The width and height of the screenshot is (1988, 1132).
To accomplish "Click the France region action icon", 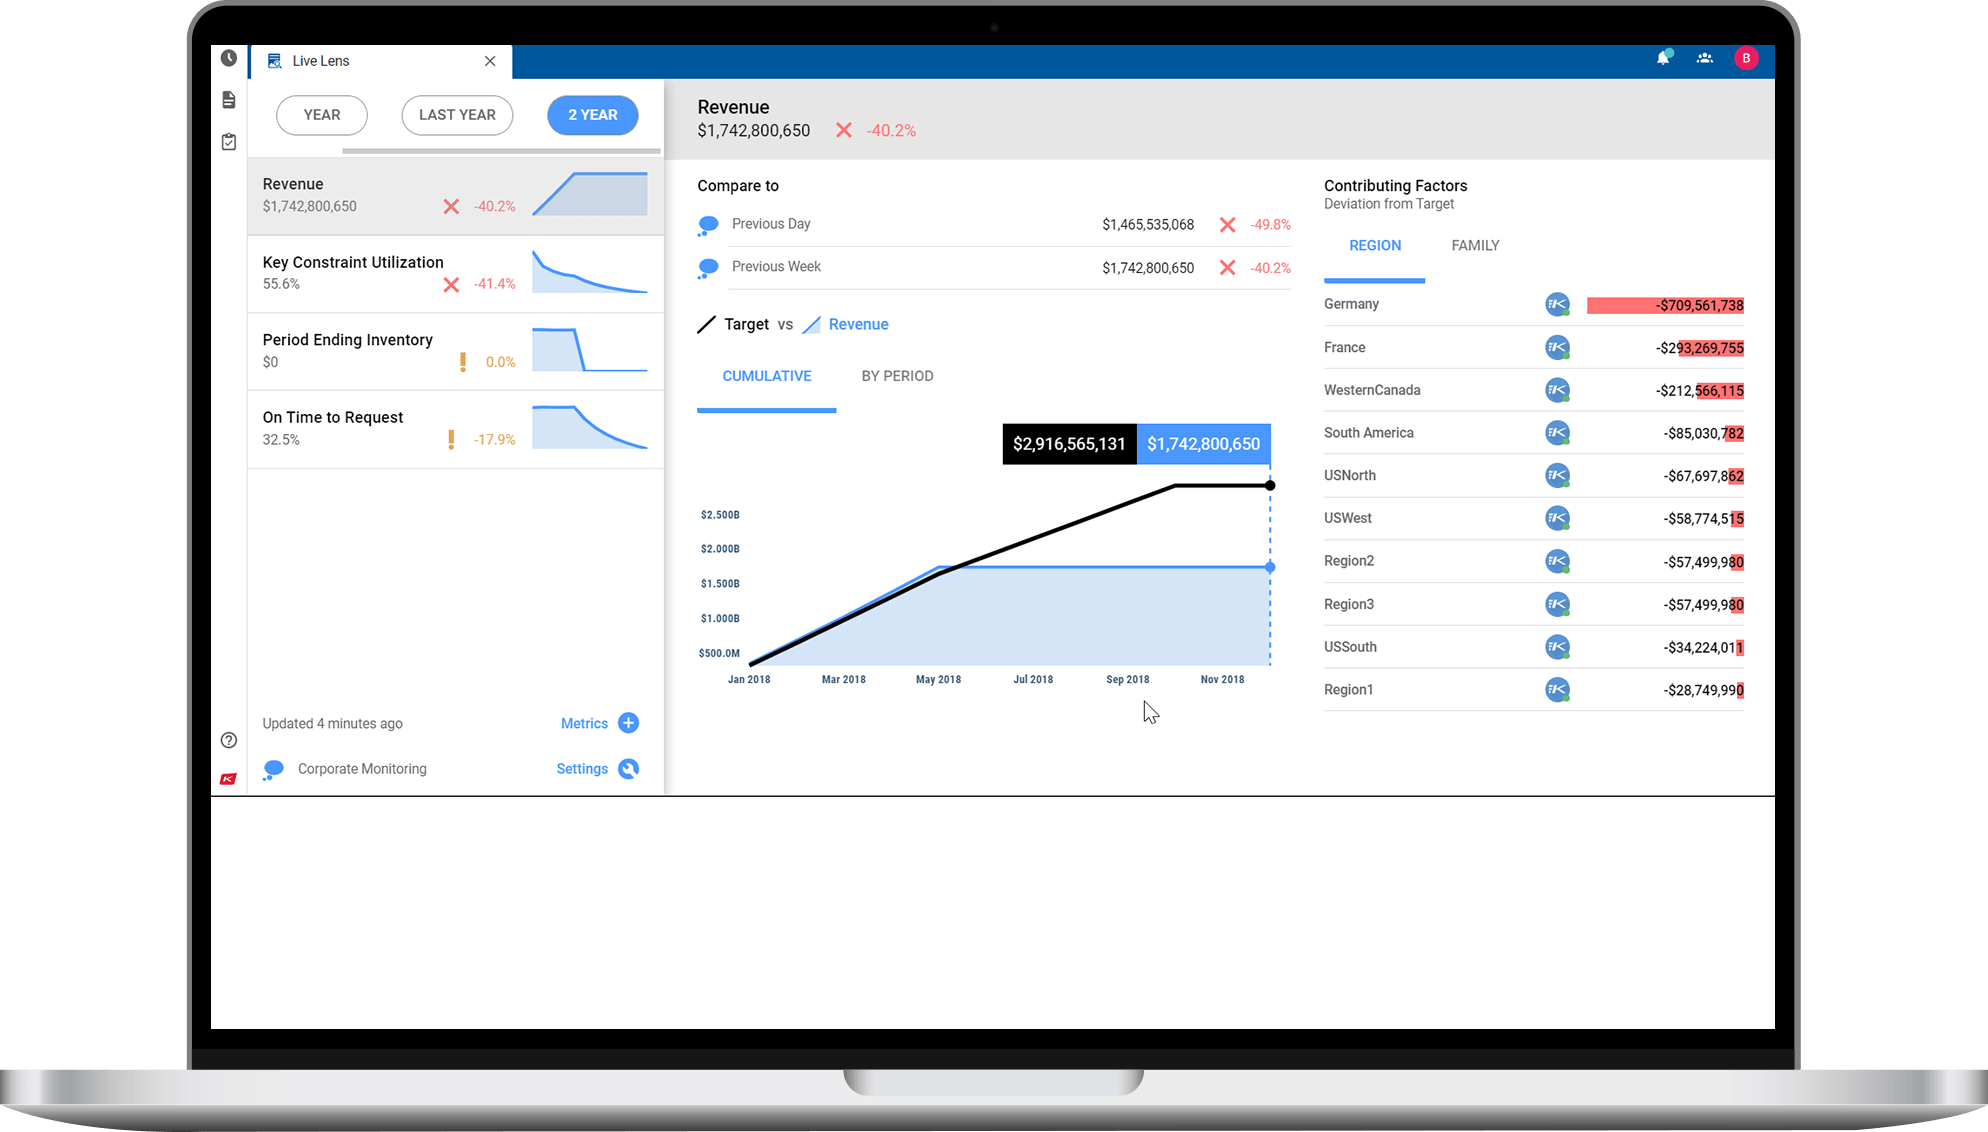I will coord(1557,347).
